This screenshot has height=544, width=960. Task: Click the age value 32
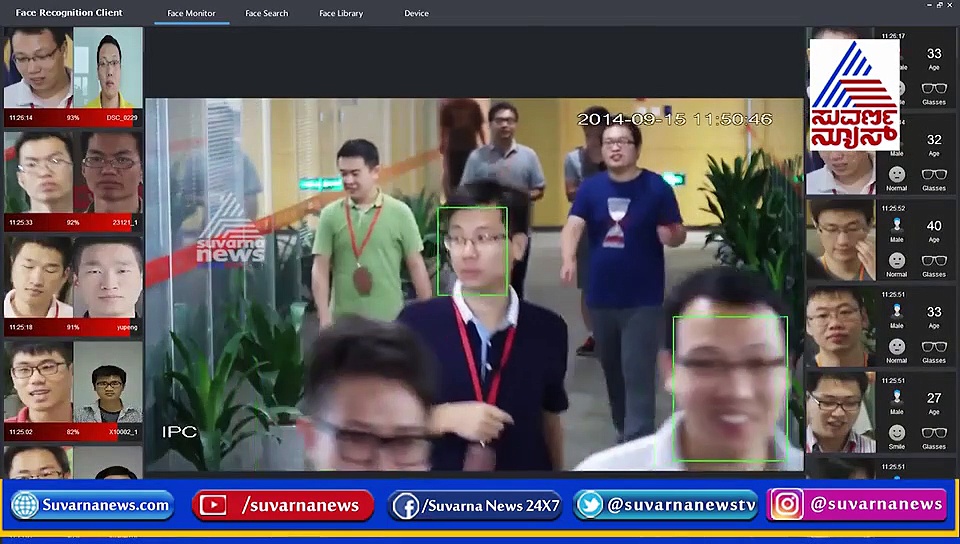point(934,140)
